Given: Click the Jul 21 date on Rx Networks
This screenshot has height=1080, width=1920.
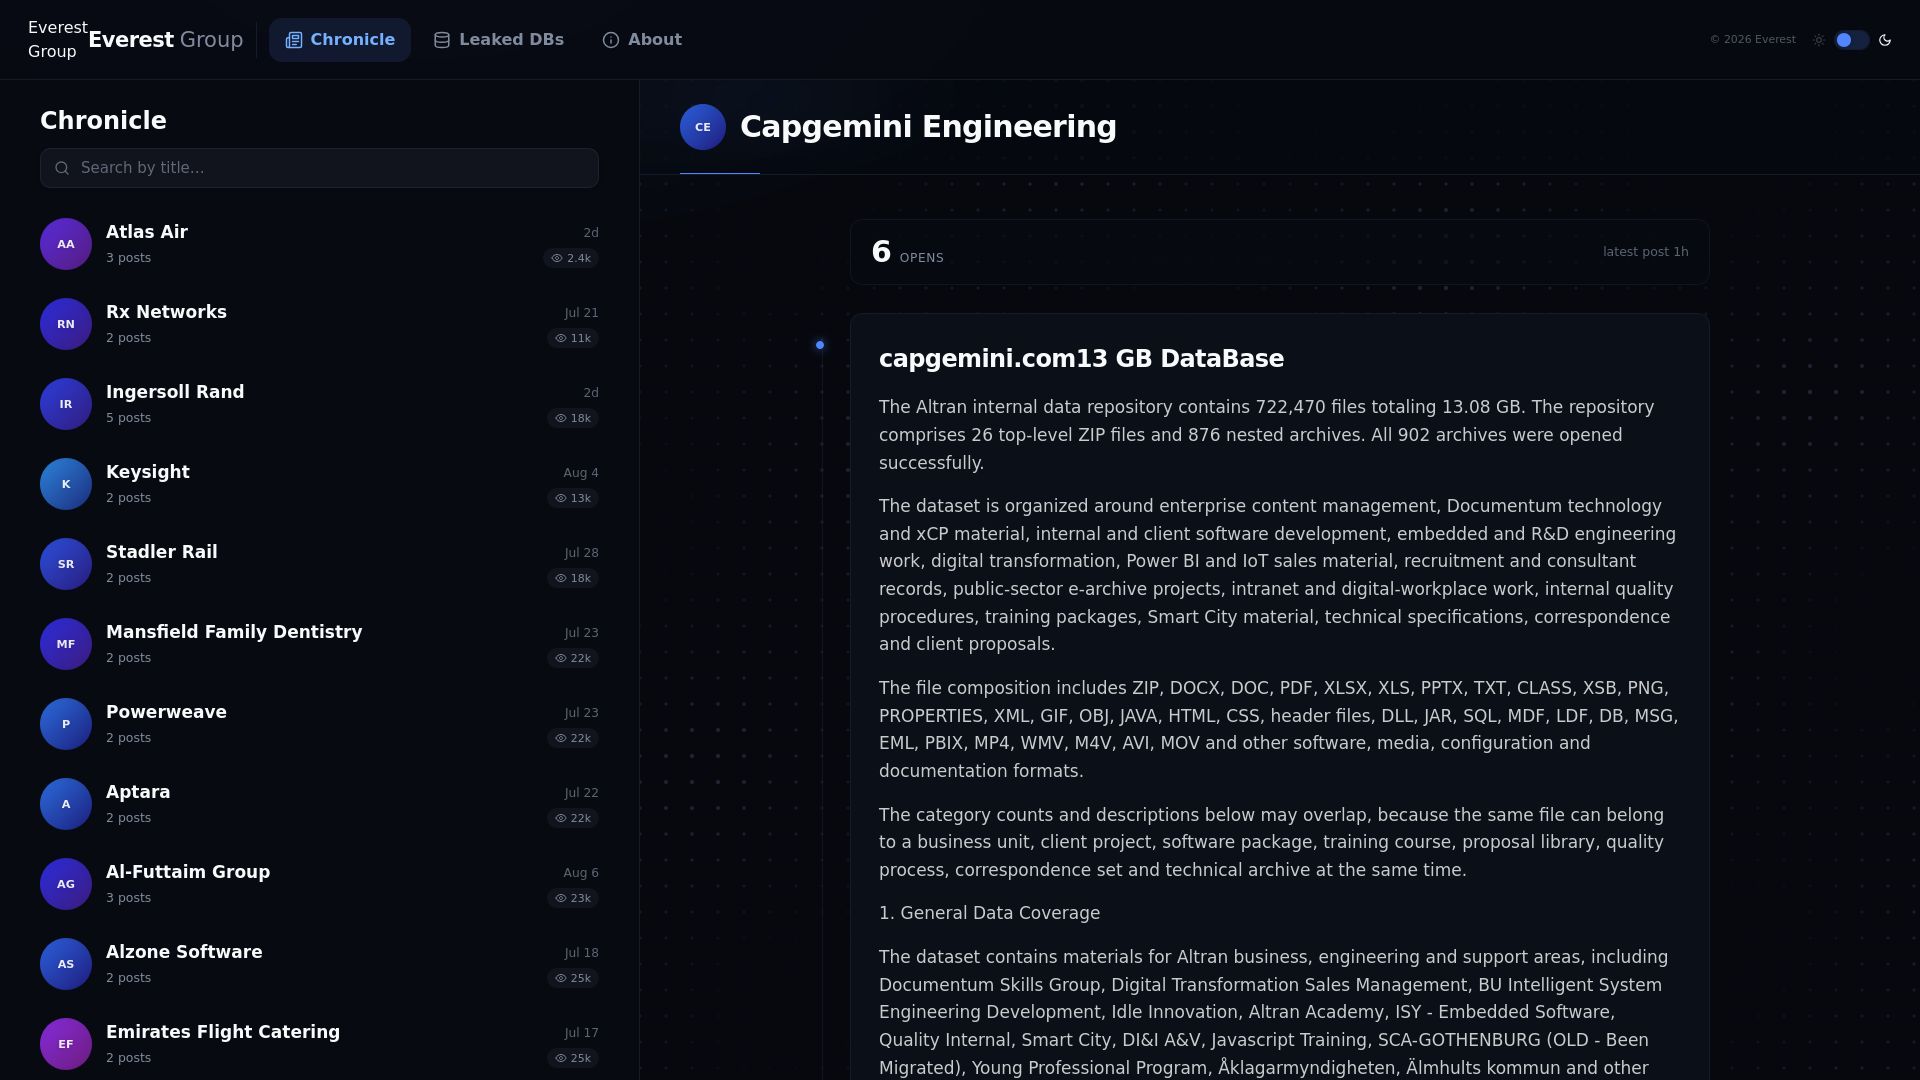Looking at the screenshot, I should point(581,313).
